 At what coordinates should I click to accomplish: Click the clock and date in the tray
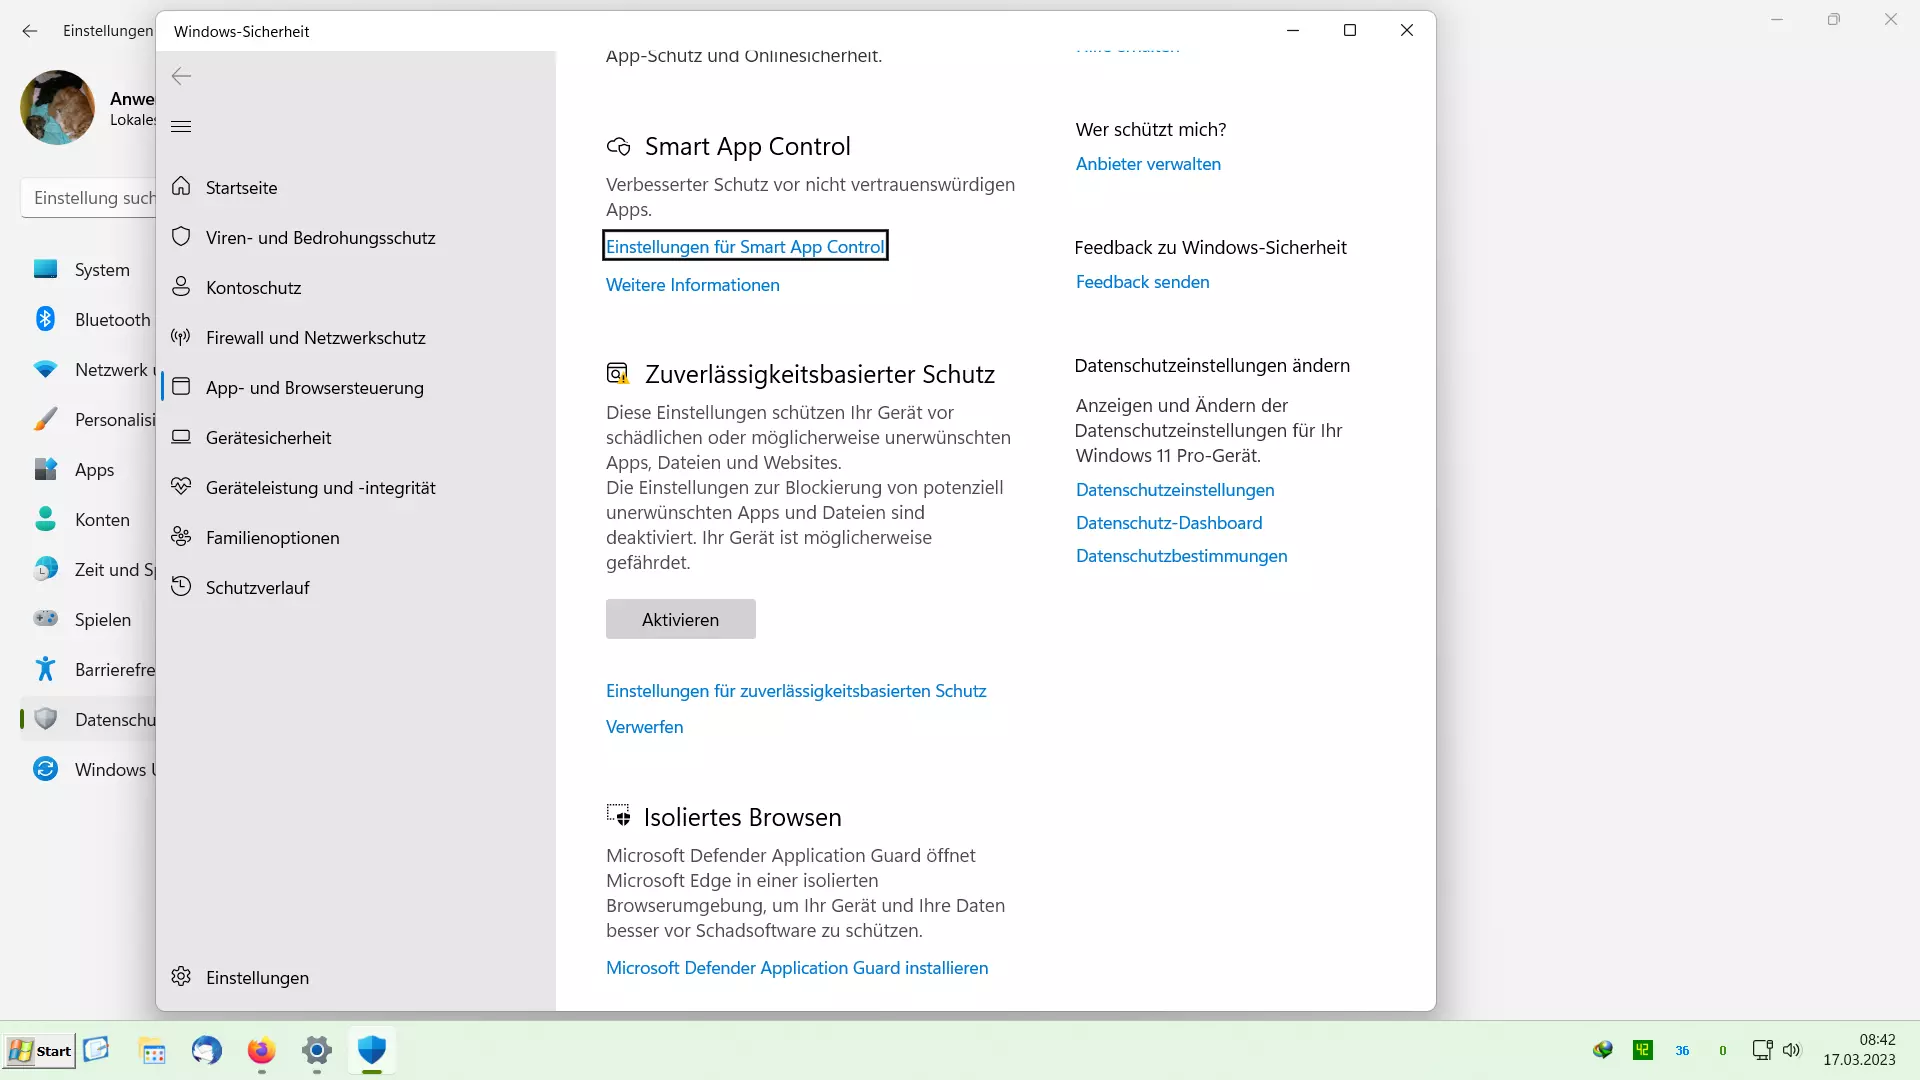point(1859,1050)
